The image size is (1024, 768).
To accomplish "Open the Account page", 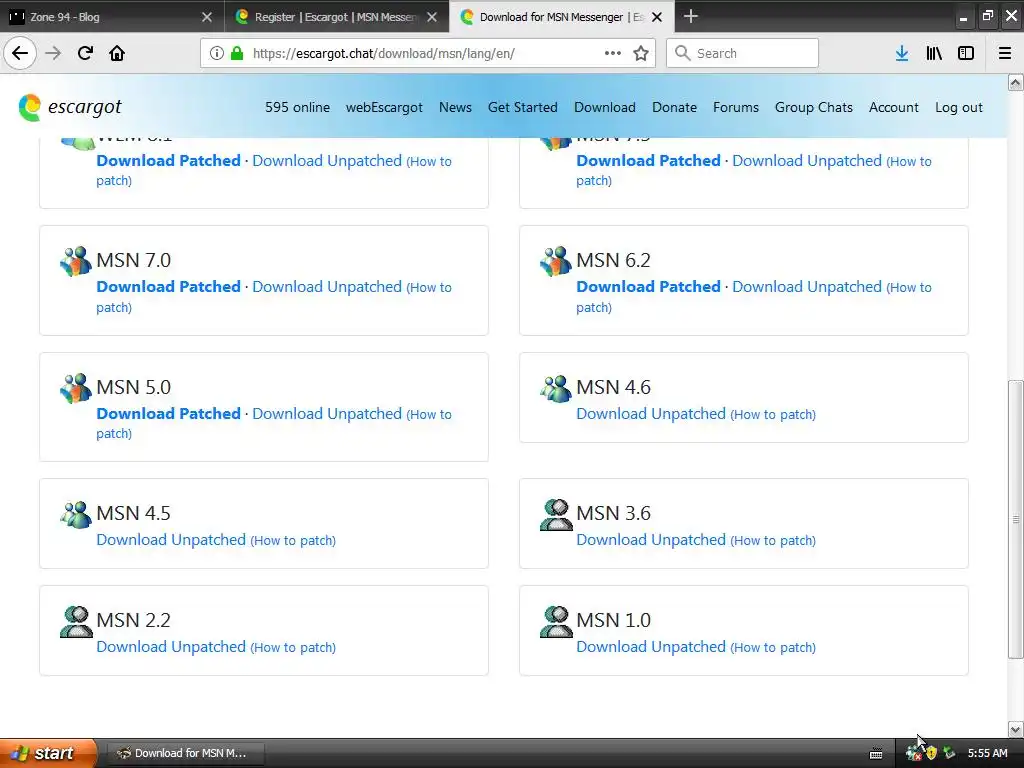I will click(893, 107).
